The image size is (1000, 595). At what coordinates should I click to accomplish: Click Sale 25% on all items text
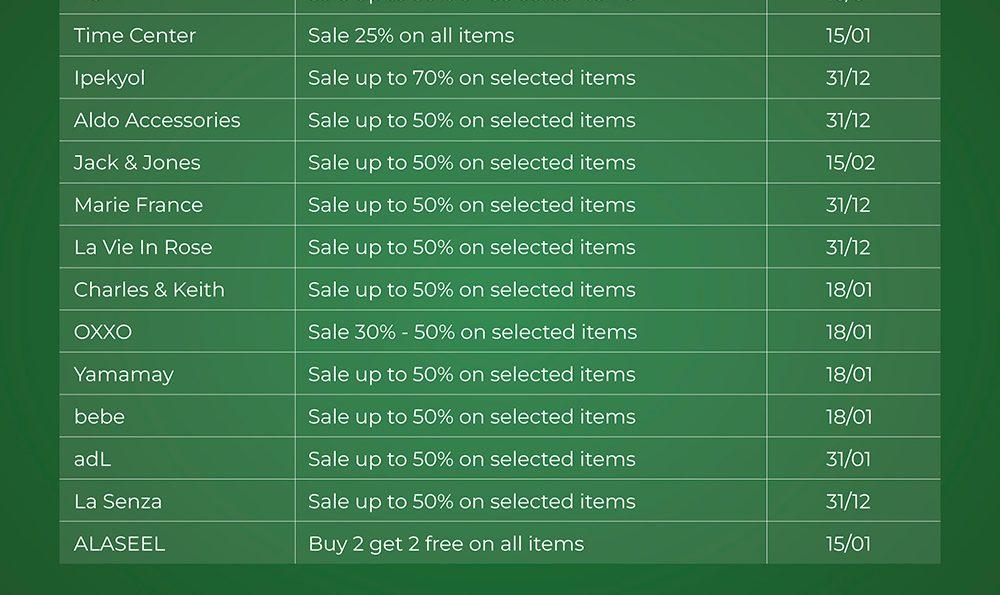point(411,36)
